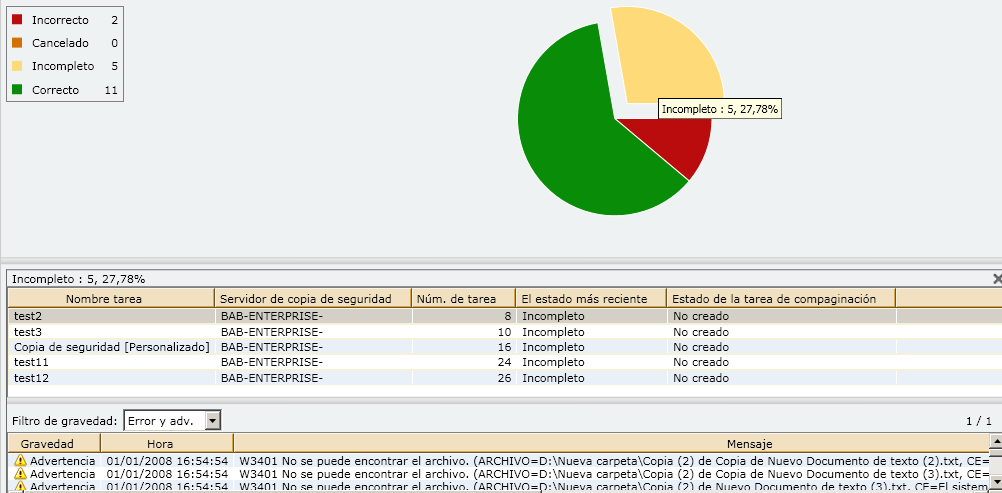Click the green Correcto legend swatch

point(17,90)
